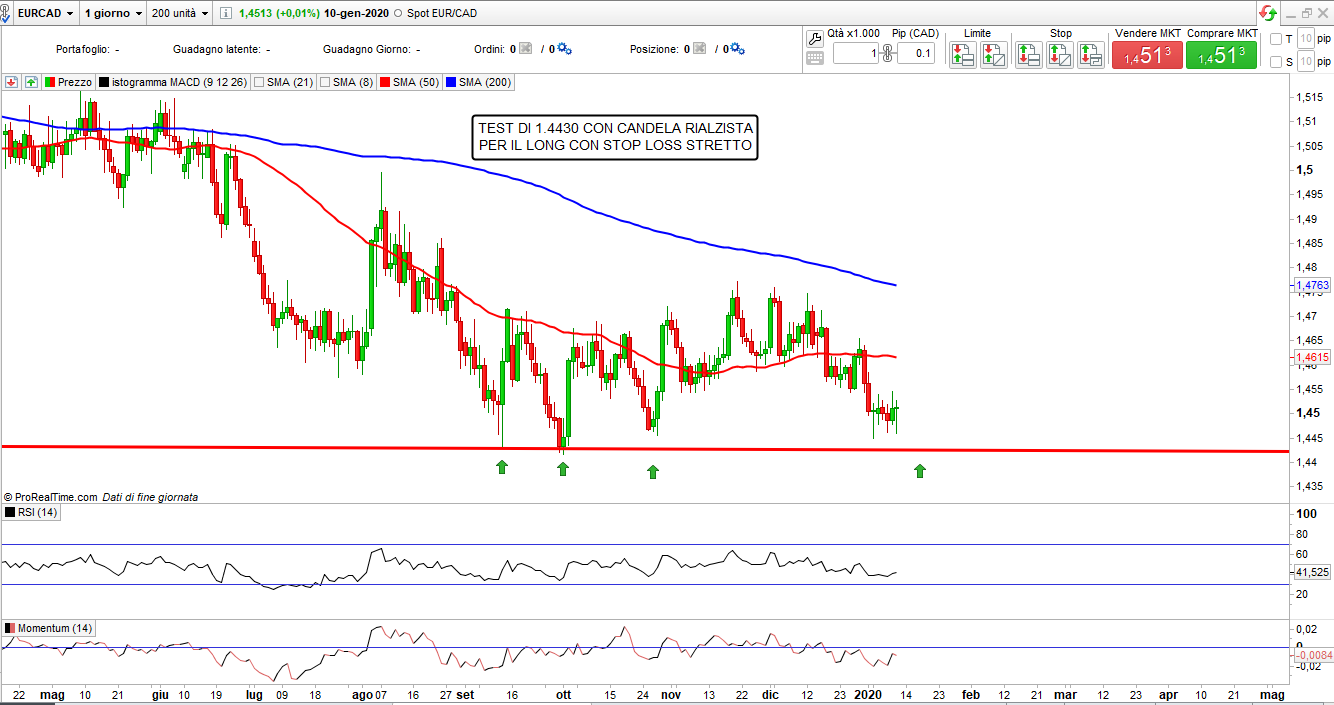Screen dimensions: 1334x705
Task: Select the istogramma MACD (9 12 26) label
Action: 174,82
